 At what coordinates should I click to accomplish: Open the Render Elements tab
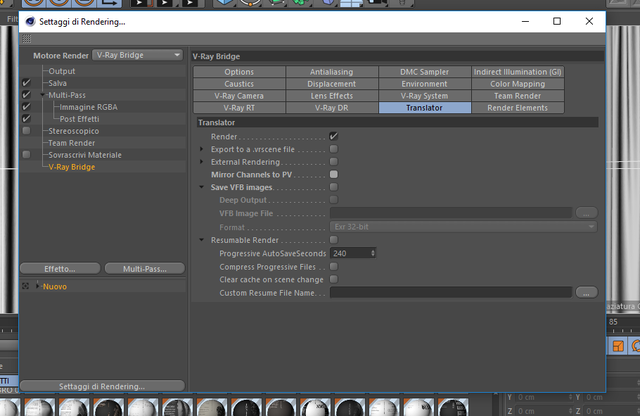tap(518, 108)
